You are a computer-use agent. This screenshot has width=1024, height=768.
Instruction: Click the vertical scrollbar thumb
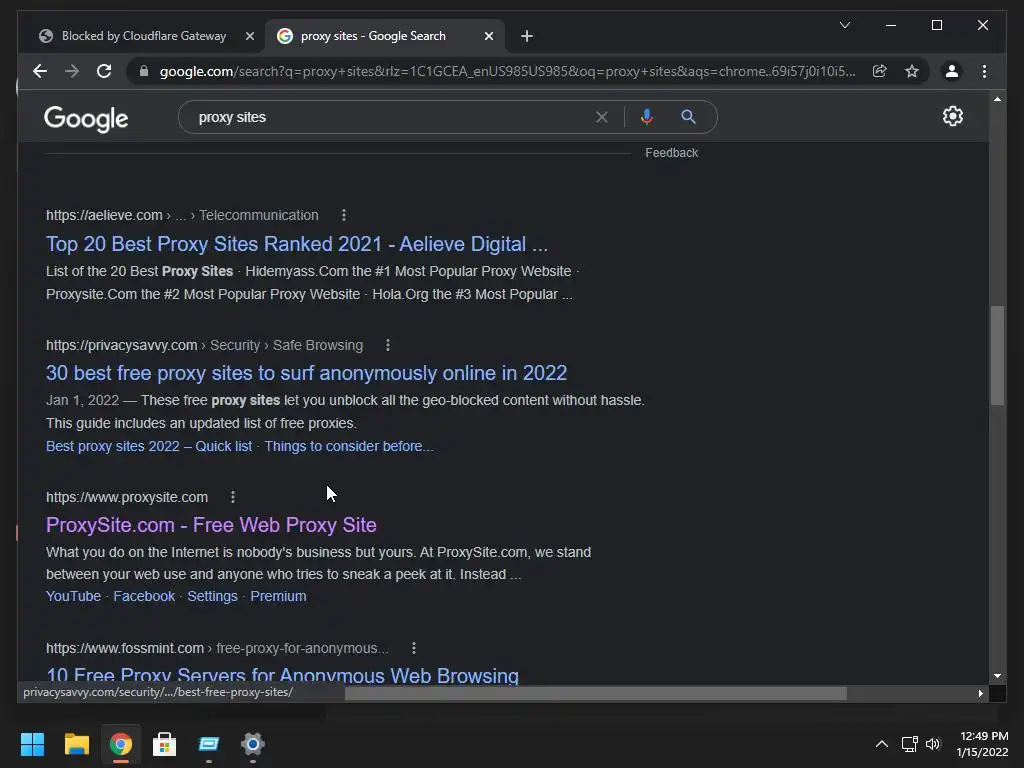pos(997,356)
